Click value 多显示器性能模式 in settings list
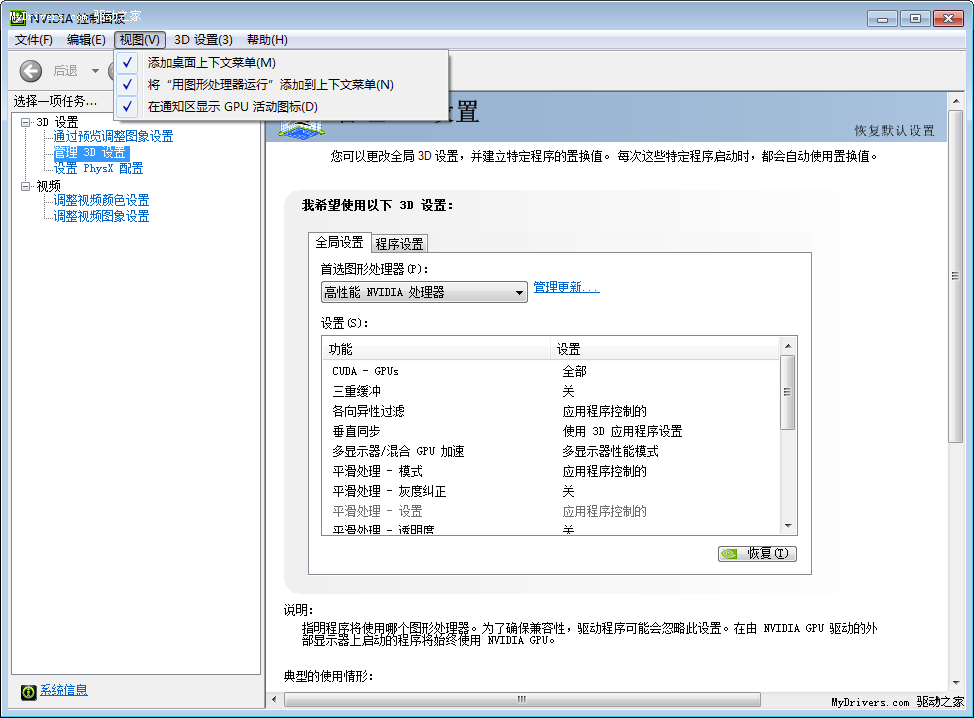Viewport: 974px width, 718px height. (610, 451)
